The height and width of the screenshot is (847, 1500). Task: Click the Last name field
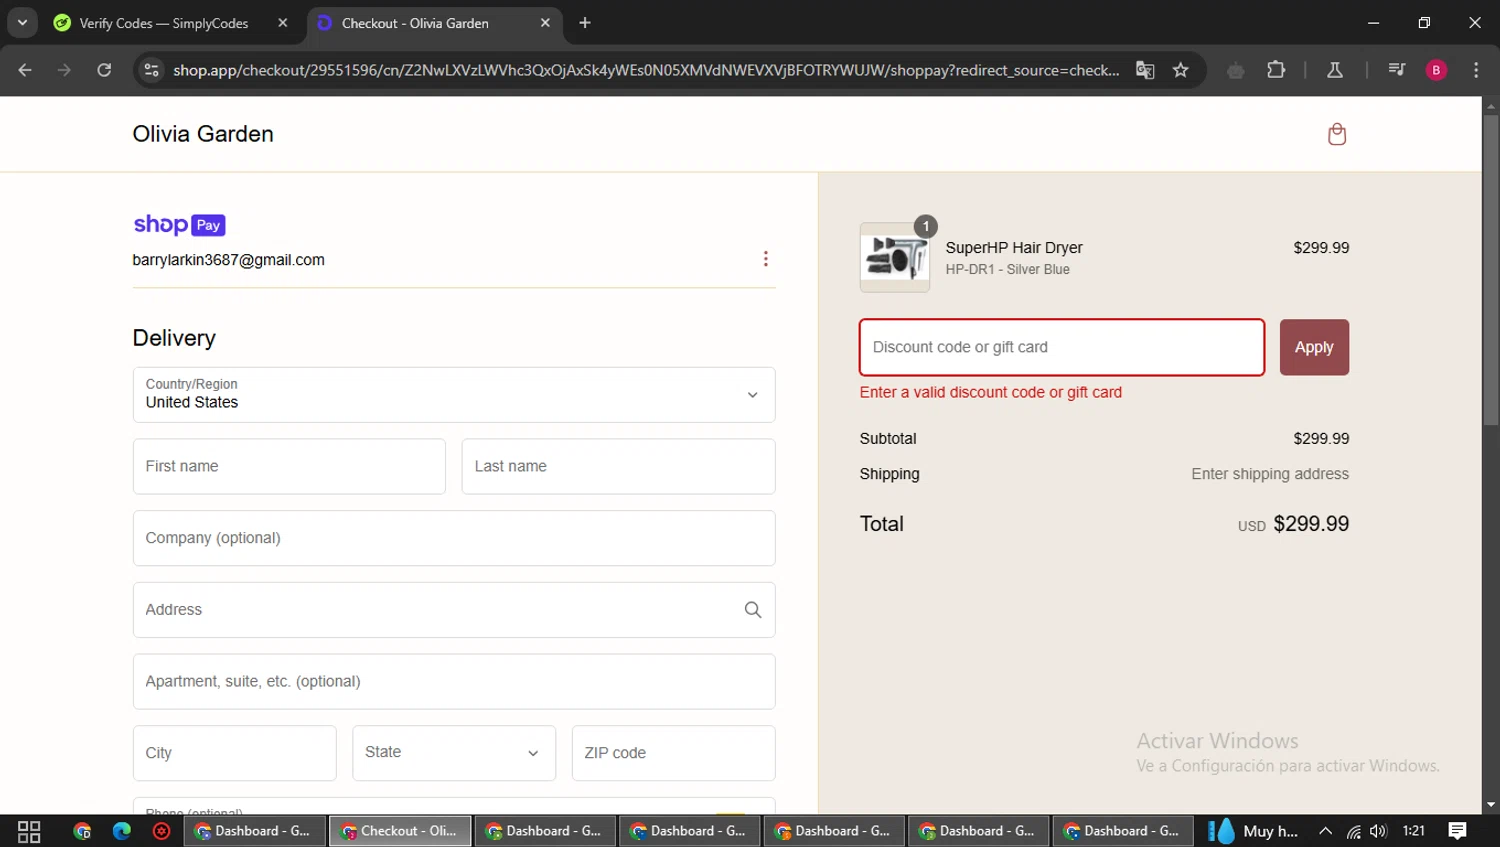click(618, 466)
